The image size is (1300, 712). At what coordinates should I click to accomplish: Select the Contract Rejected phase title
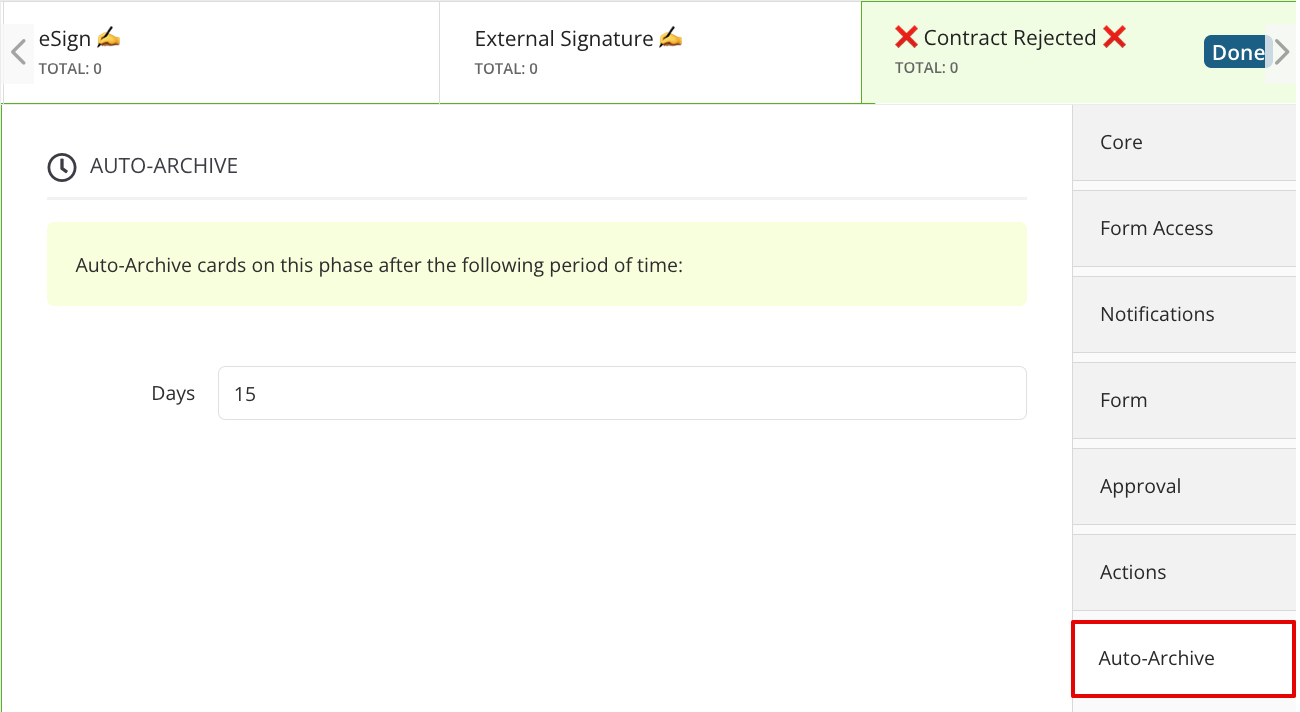(1010, 38)
